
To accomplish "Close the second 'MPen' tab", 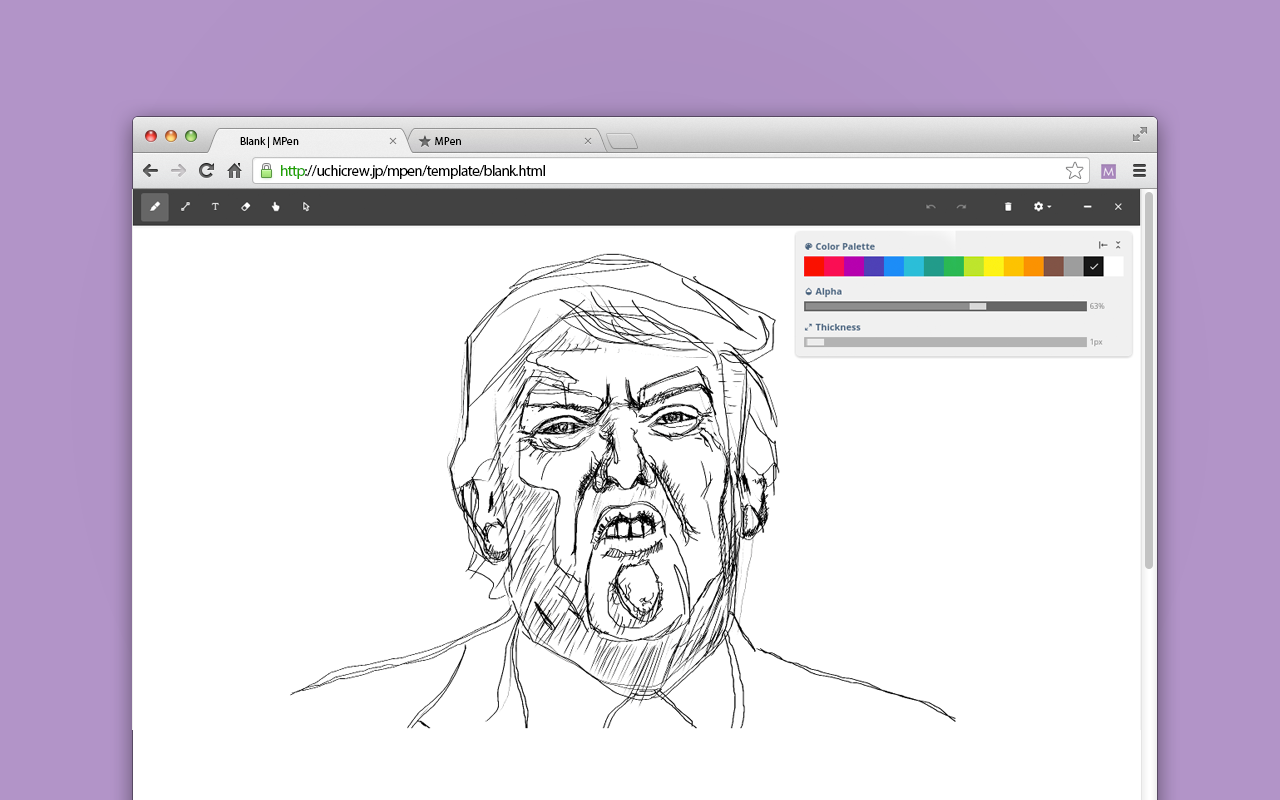I will 588,141.
